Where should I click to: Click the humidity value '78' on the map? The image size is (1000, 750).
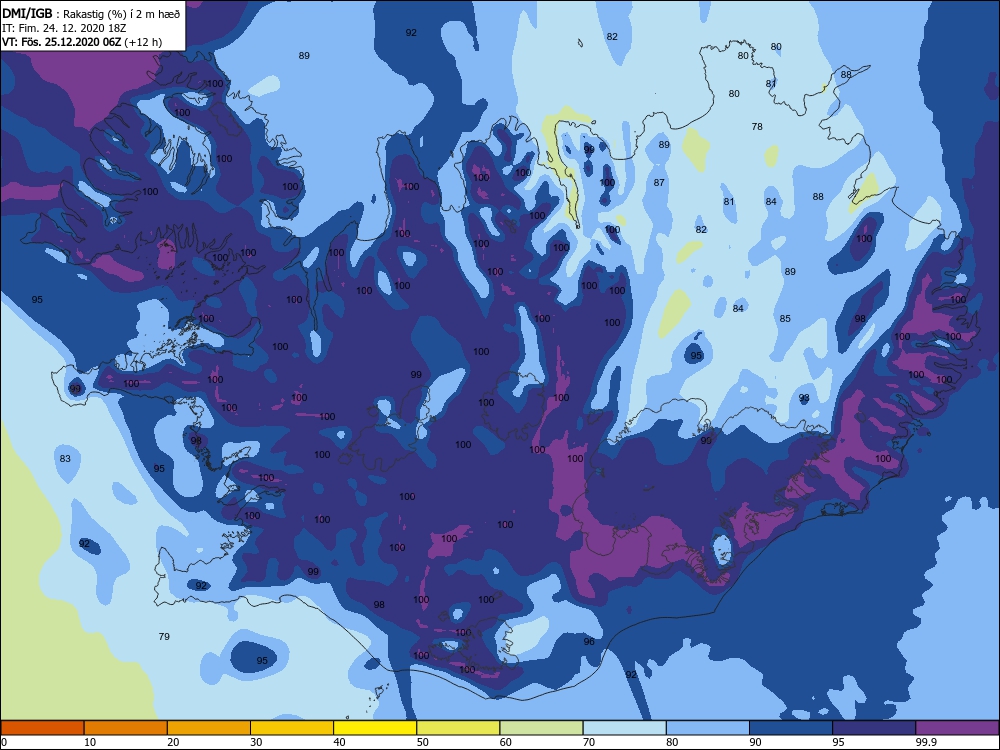757,126
